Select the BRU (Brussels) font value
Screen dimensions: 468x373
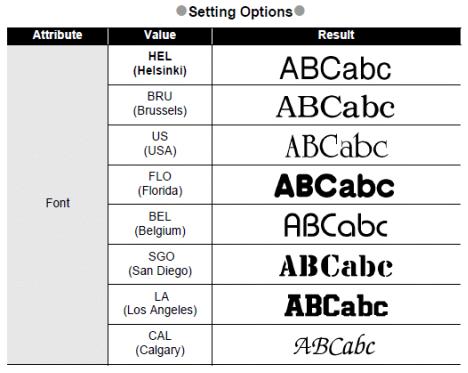(160, 104)
